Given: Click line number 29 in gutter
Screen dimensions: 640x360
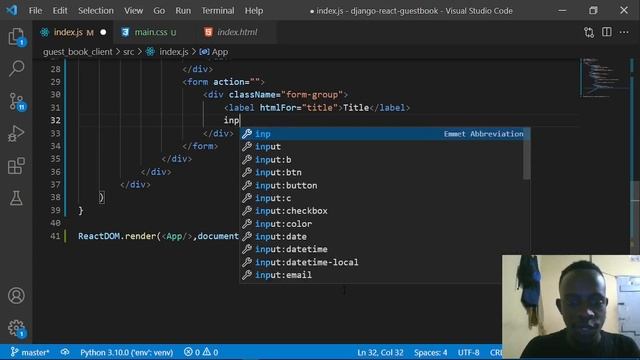Looking at the screenshot, I should (x=56, y=82).
